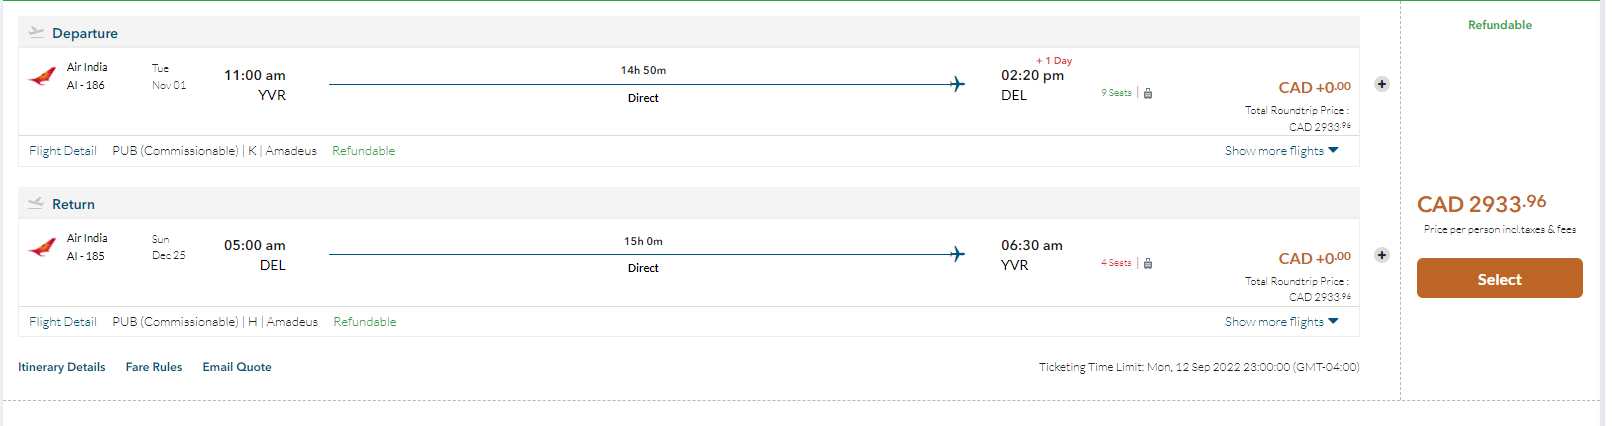1612x426 pixels.
Task: Click the Air India logo on flight AI-185
Action: 42,247
